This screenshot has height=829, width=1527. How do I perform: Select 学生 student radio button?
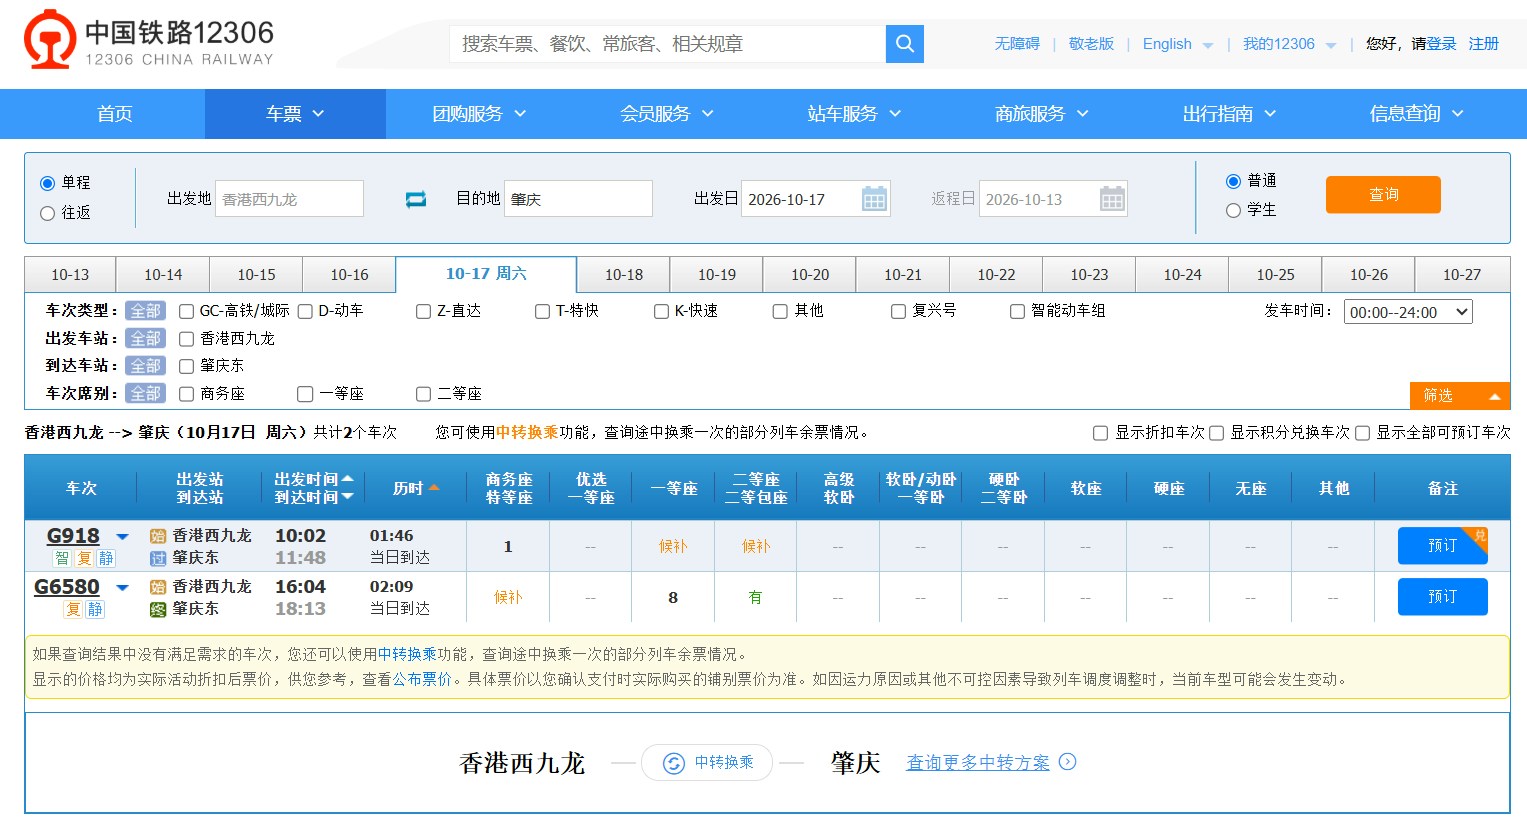point(1233,210)
